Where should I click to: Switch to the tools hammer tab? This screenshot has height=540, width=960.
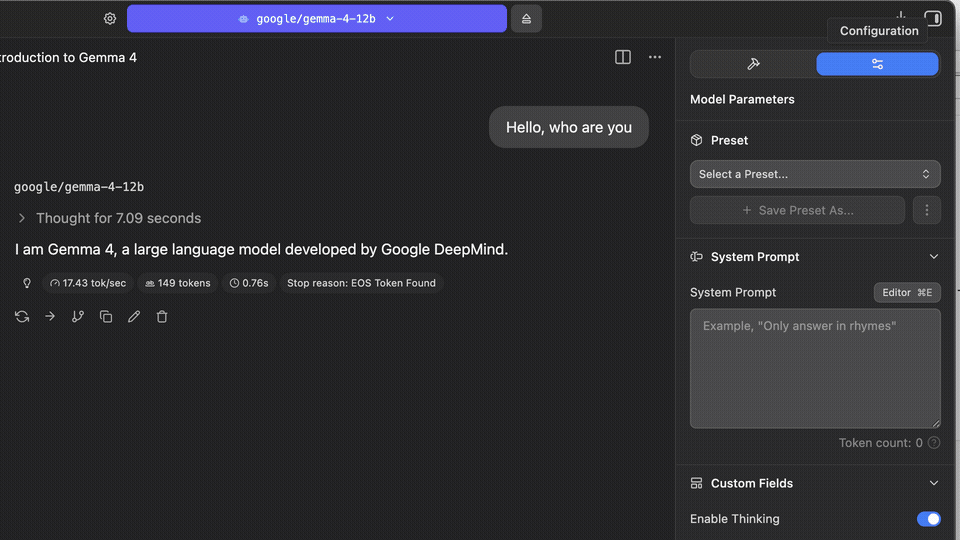[x=753, y=64]
